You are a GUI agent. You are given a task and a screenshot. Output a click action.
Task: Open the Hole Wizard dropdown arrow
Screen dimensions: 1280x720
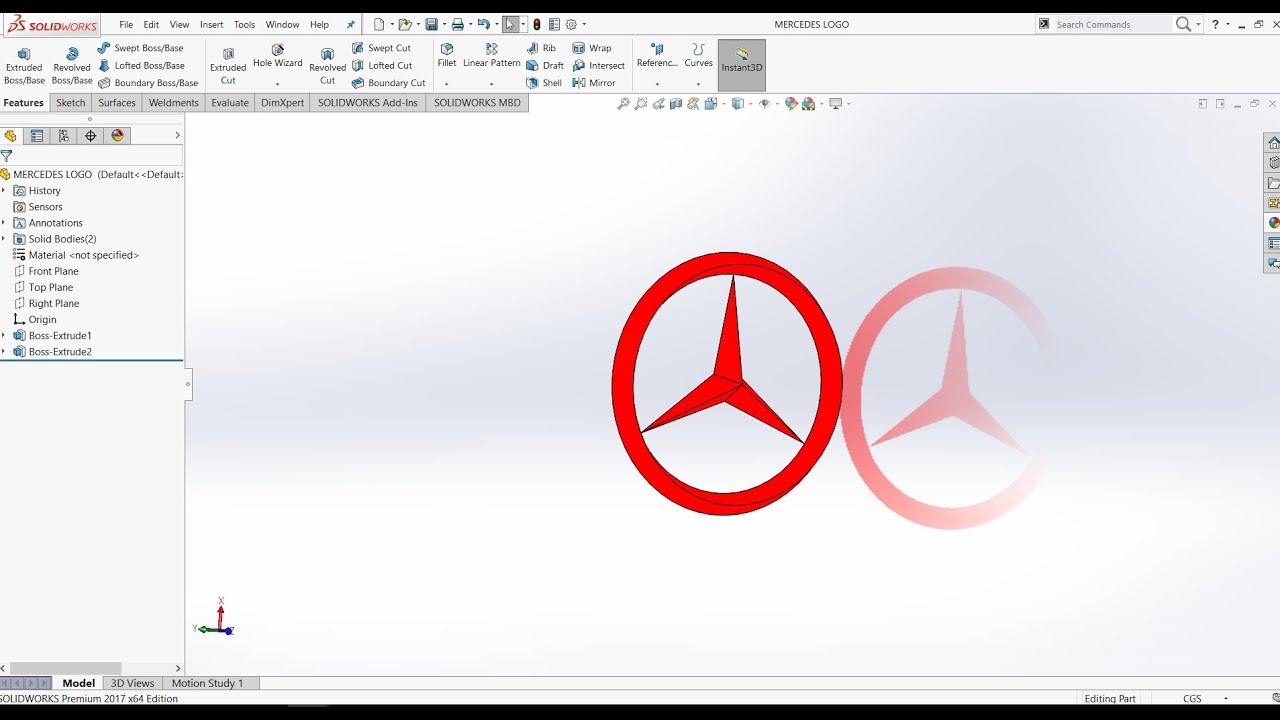click(x=277, y=84)
